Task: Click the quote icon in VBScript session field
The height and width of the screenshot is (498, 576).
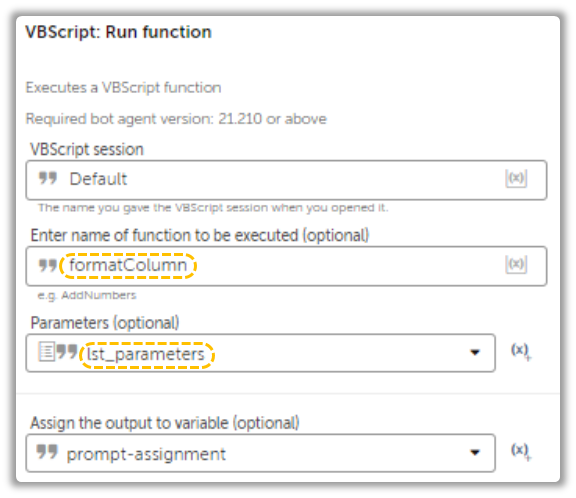Action: tap(48, 178)
